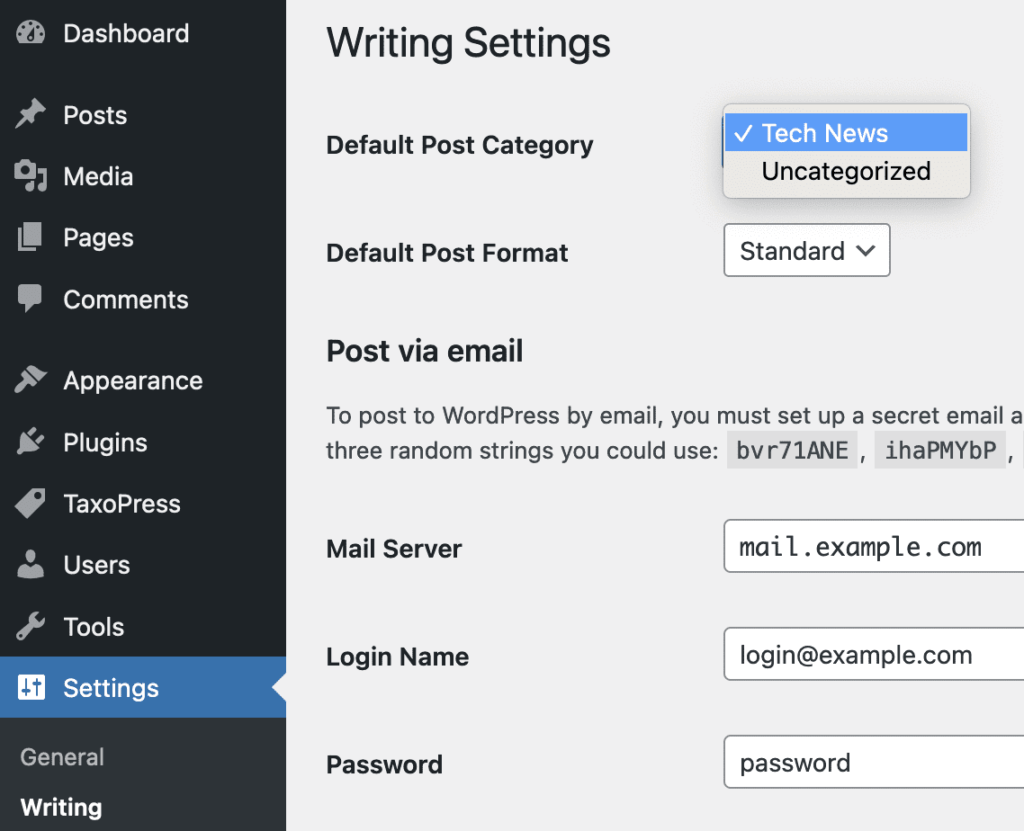Click the Dashboard gauge icon
Screen dimensions: 1024x831
[31, 33]
